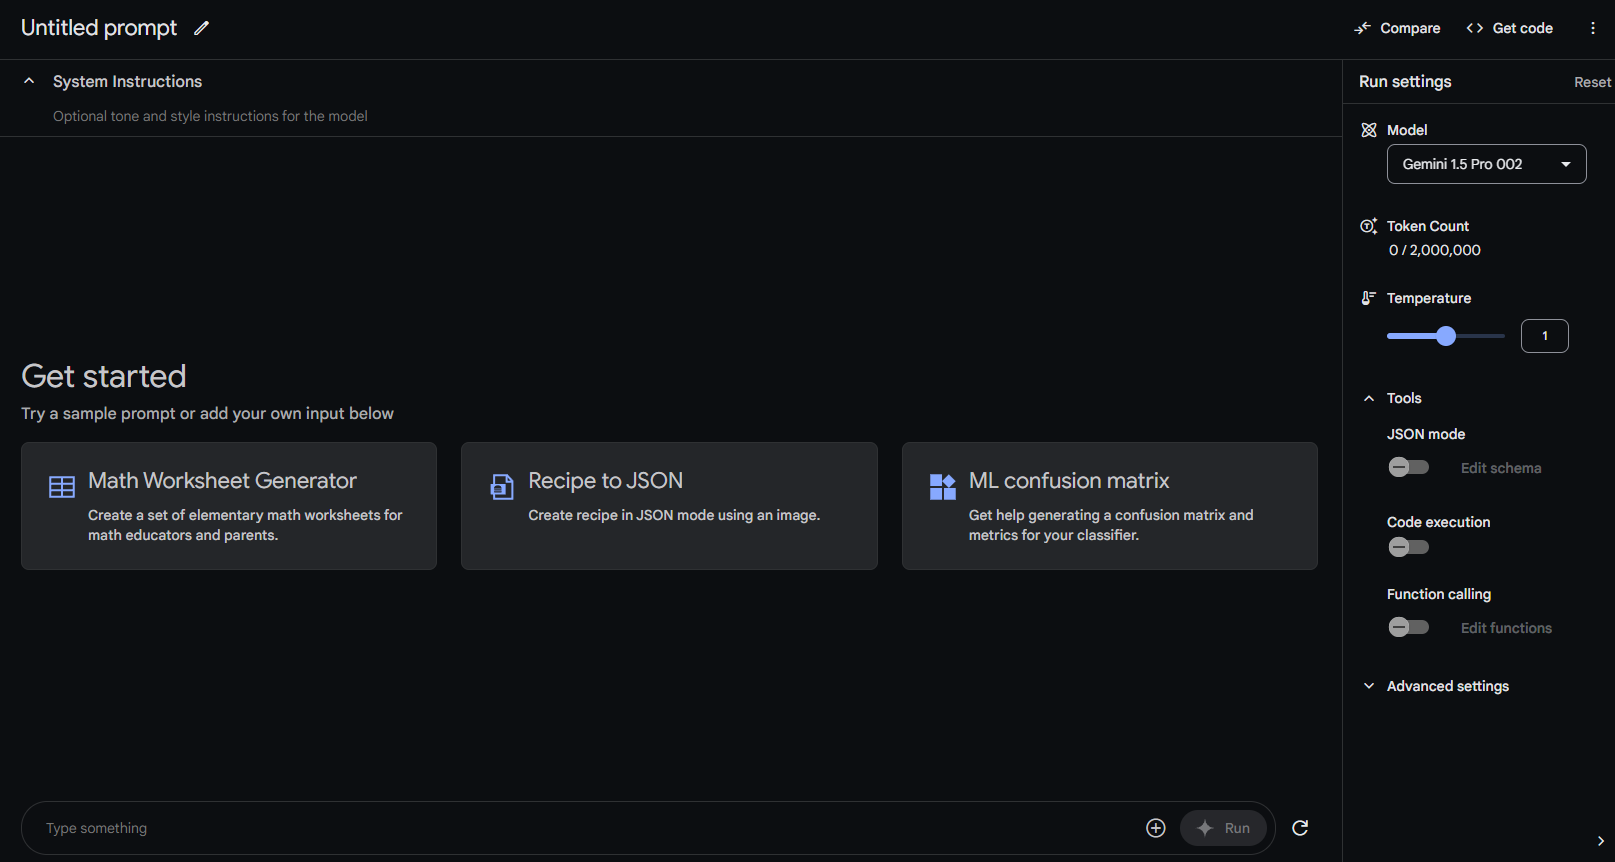Enable the Function calling toggle
This screenshot has height=862, width=1615.
pos(1408,627)
